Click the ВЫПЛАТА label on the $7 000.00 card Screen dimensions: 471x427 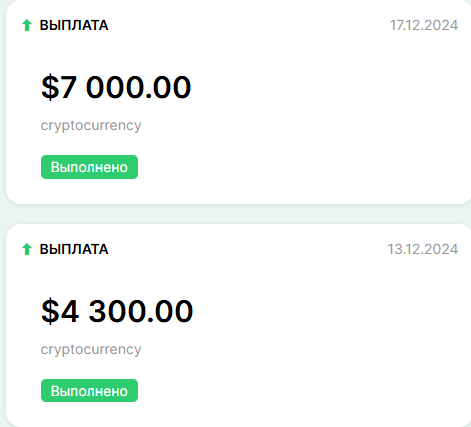(x=74, y=25)
